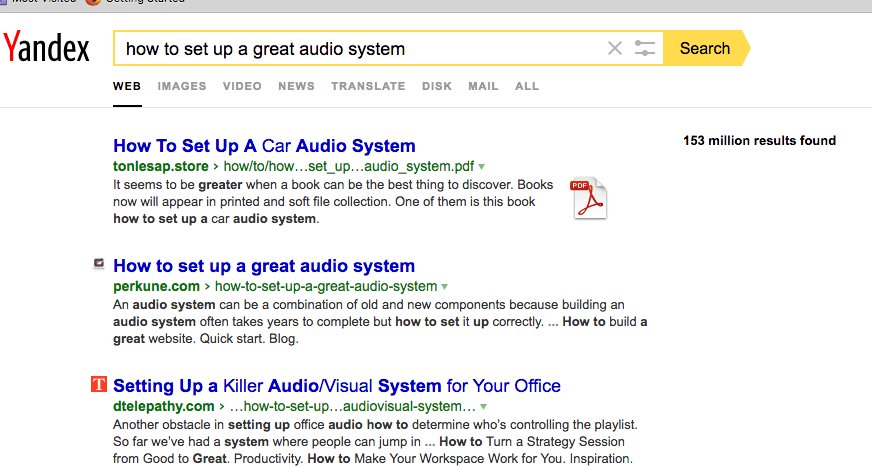Open 'How To Set Up A Car Audio System' result
The height and width of the screenshot is (467, 872).
[x=264, y=146]
